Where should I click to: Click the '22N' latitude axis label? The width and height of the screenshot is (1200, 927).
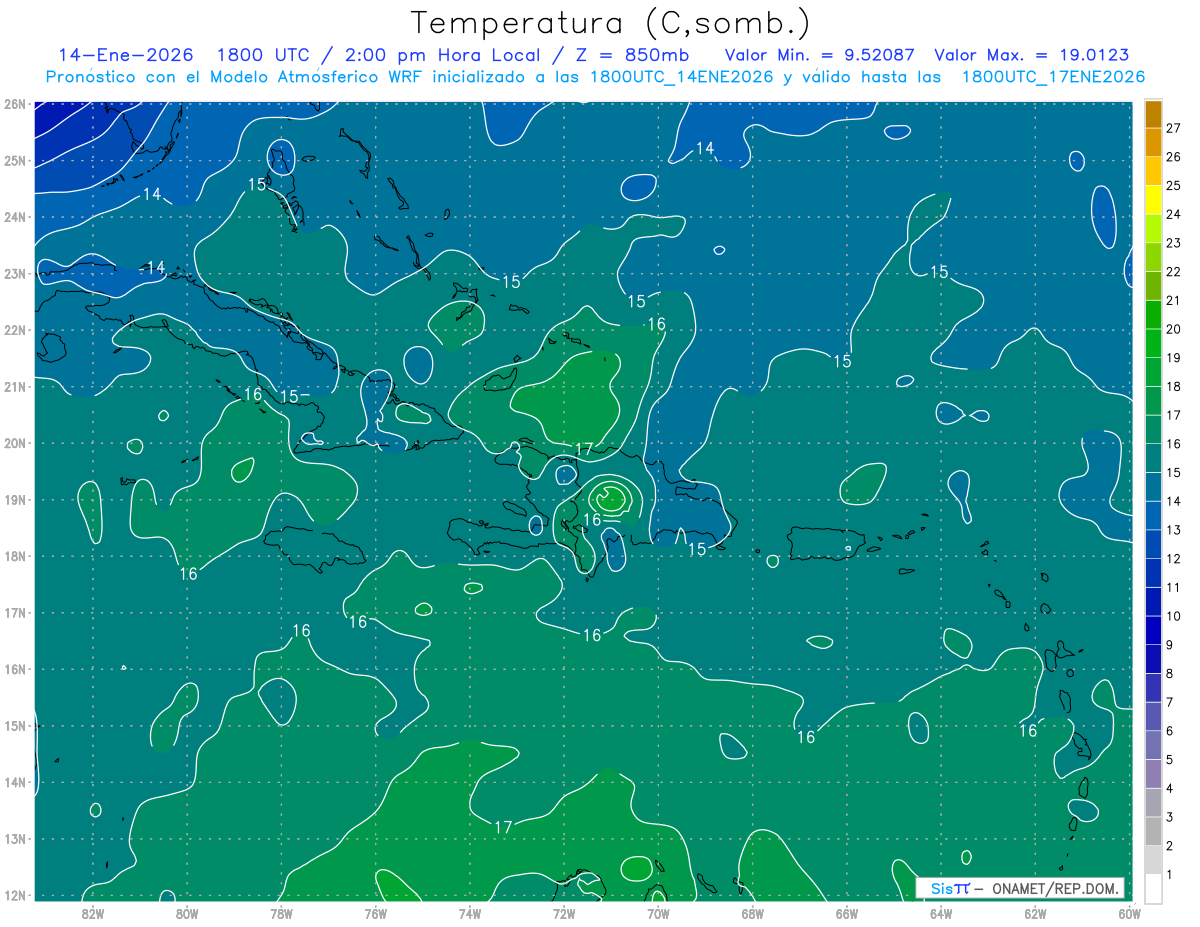click(15, 330)
